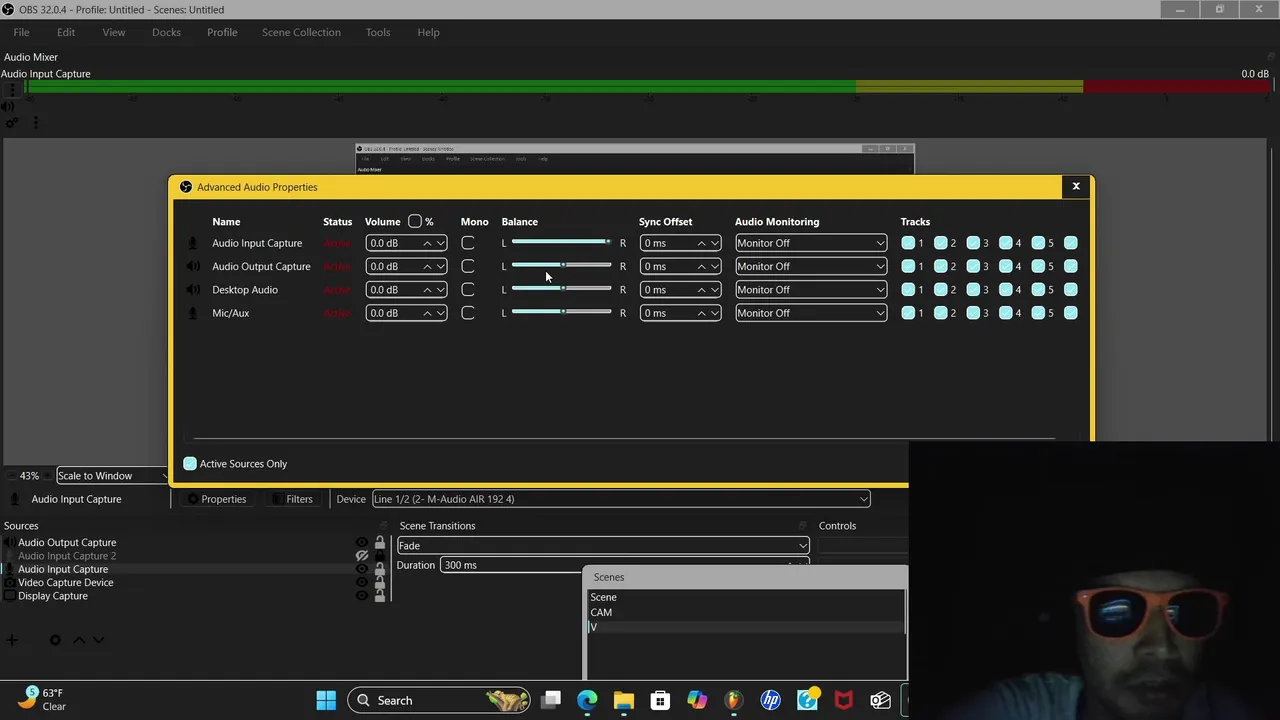Toggle lock for Audio Output Capture source
The height and width of the screenshot is (720, 1280).
tap(379, 543)
